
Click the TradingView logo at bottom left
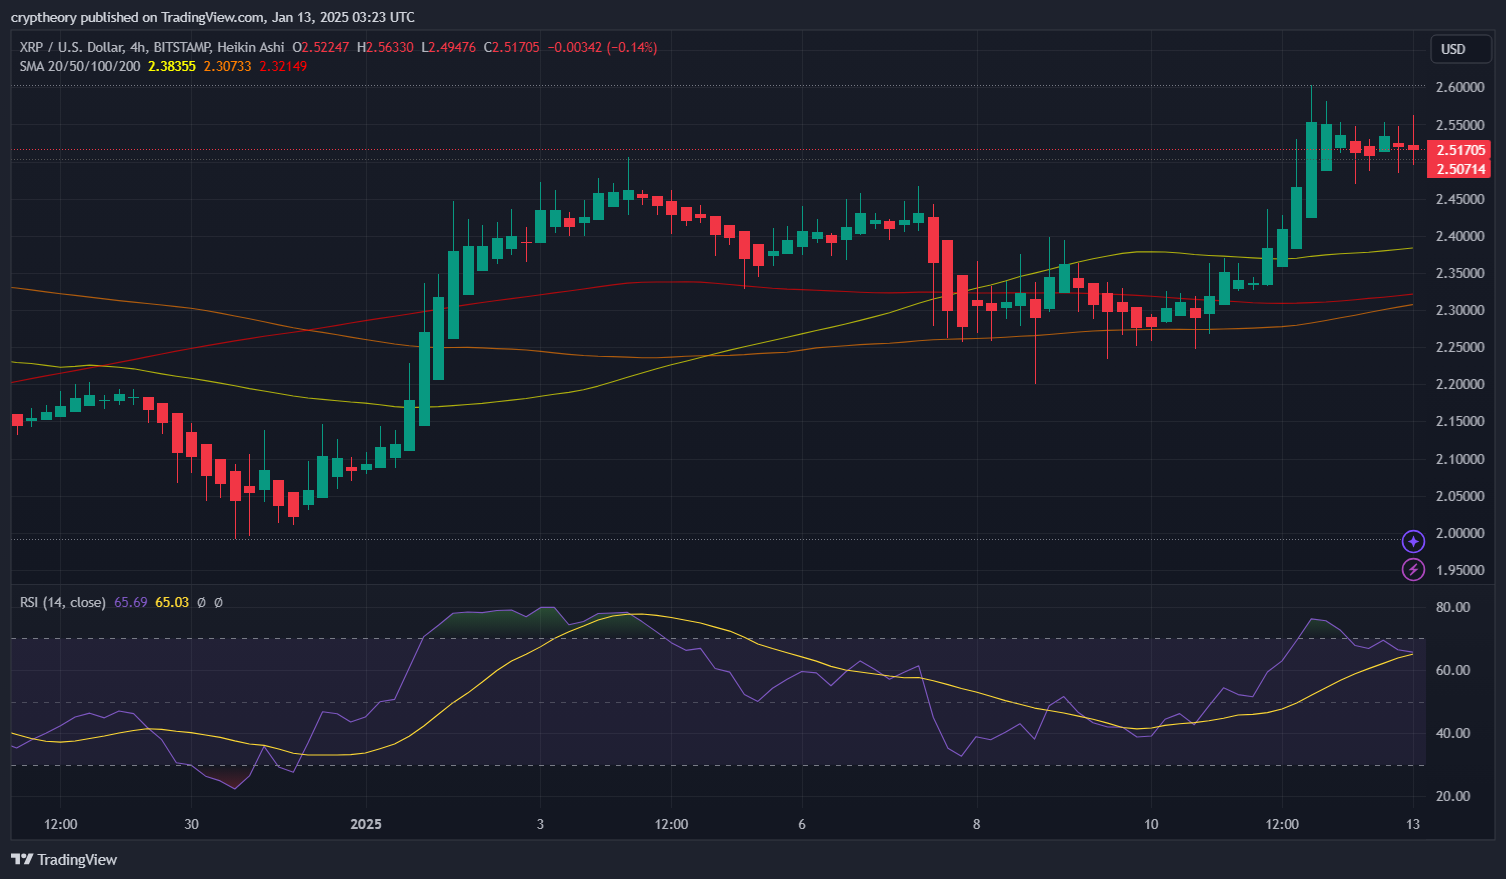tap(64, 859)
